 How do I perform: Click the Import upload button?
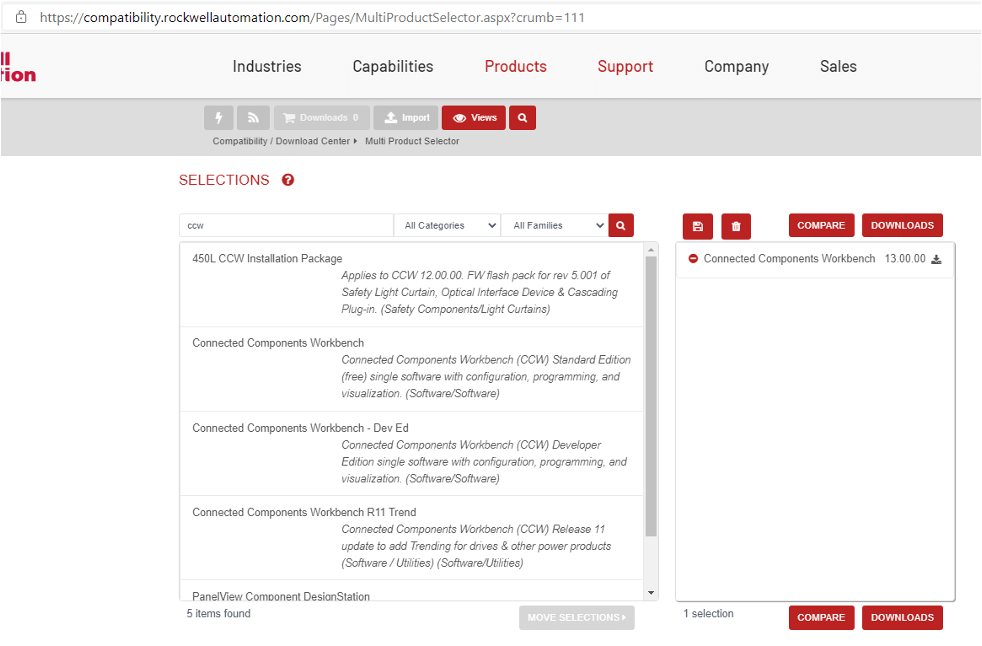[406, 118]
